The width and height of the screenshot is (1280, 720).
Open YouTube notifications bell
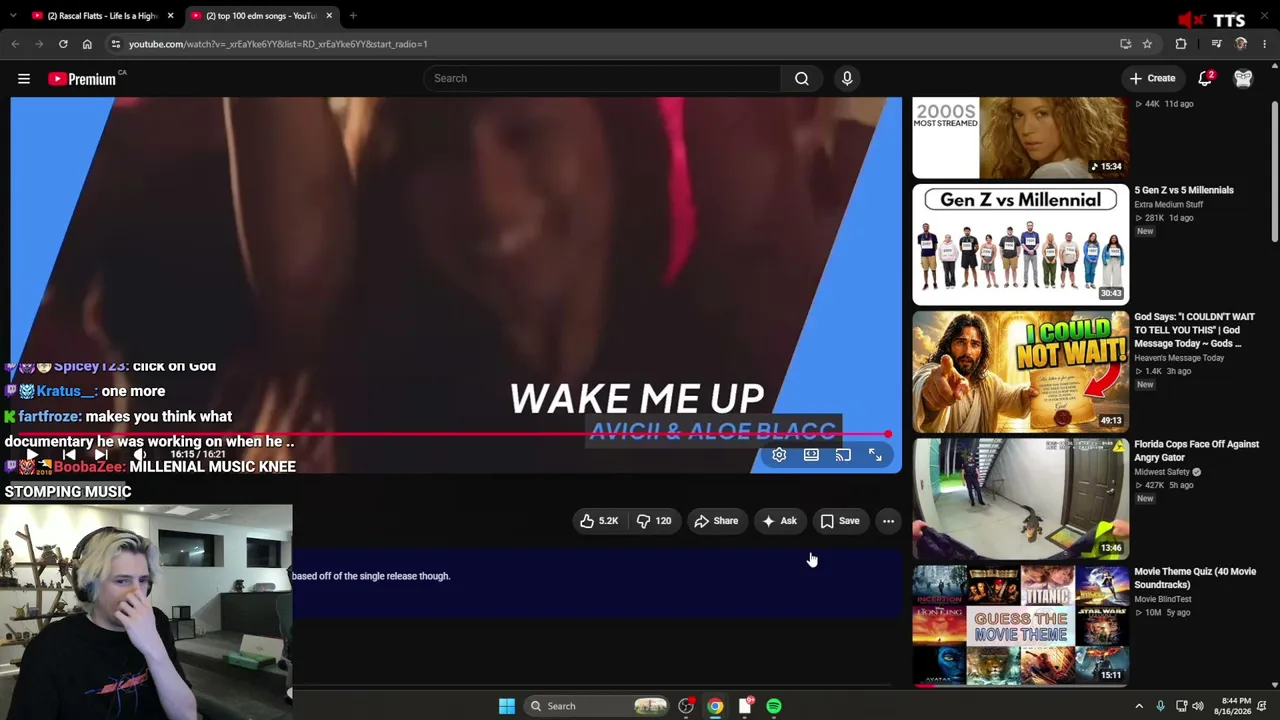1205,78
